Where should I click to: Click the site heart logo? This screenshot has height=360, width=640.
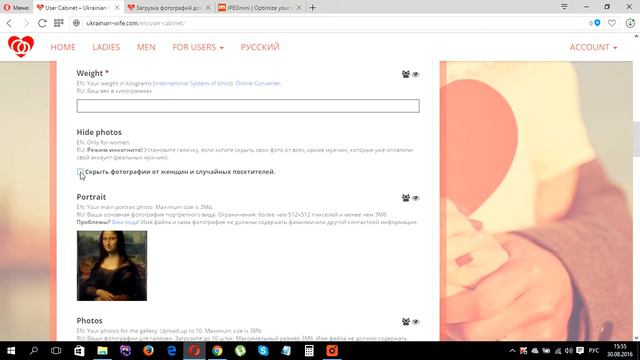21,47
